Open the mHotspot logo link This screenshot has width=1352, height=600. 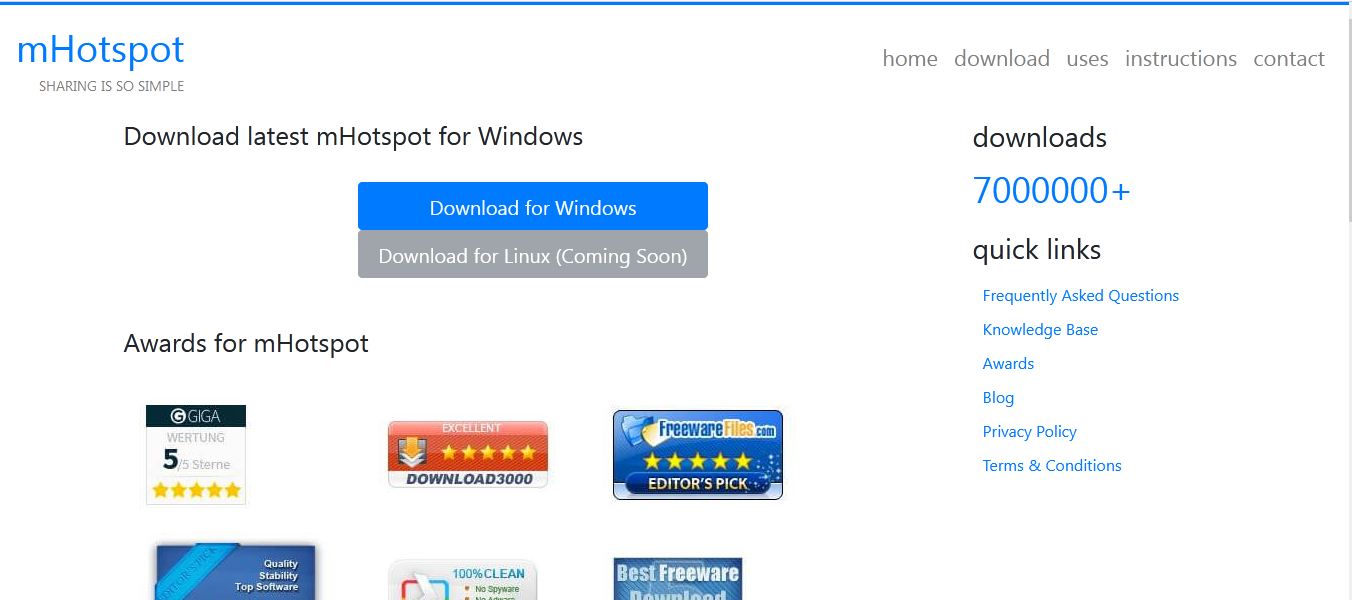[x=101, y=49]
